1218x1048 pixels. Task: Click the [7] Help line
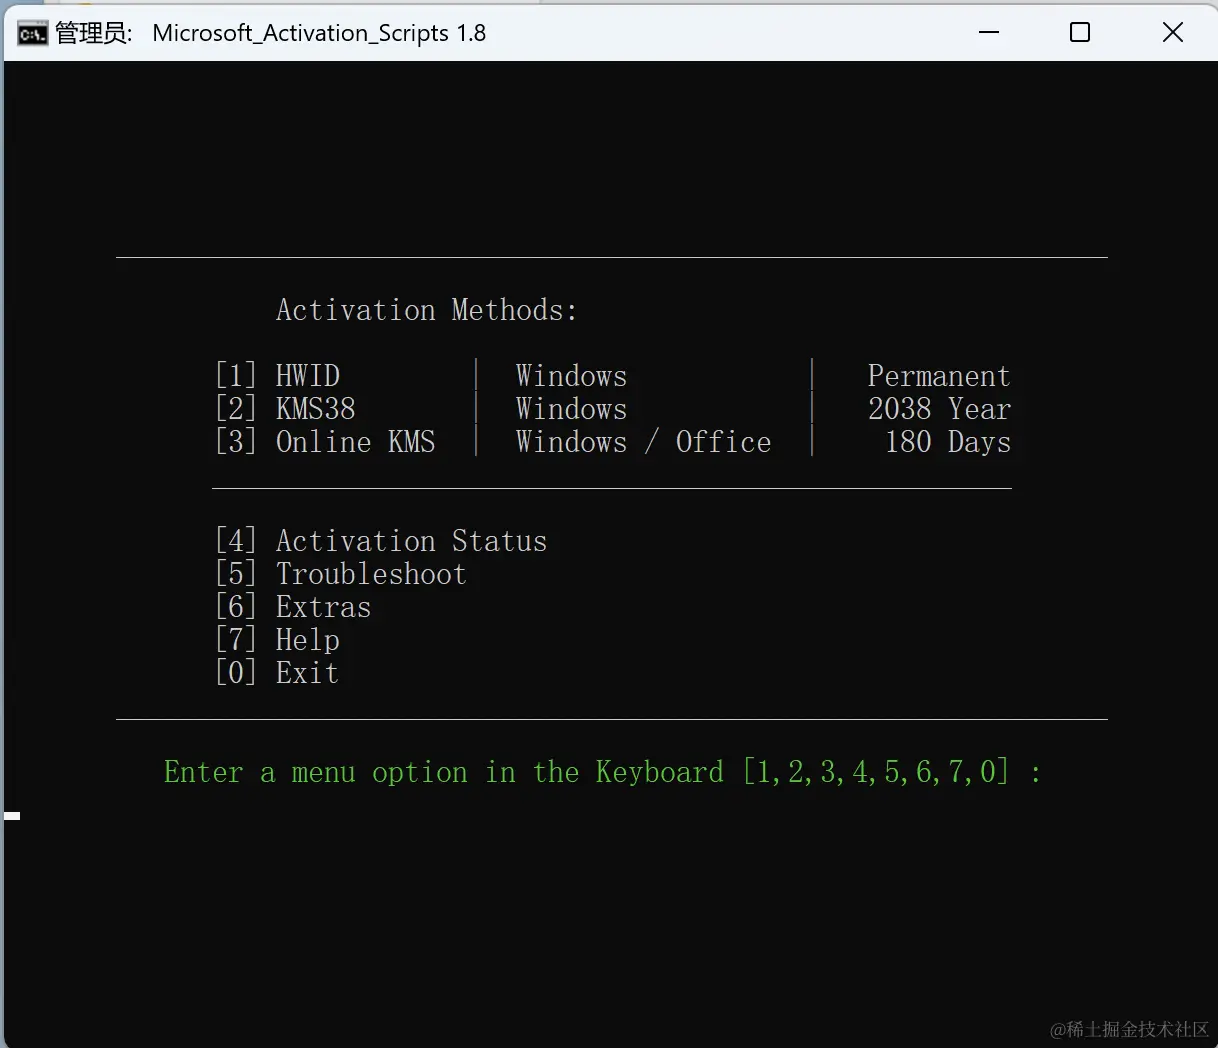click(x=278, y=640)
